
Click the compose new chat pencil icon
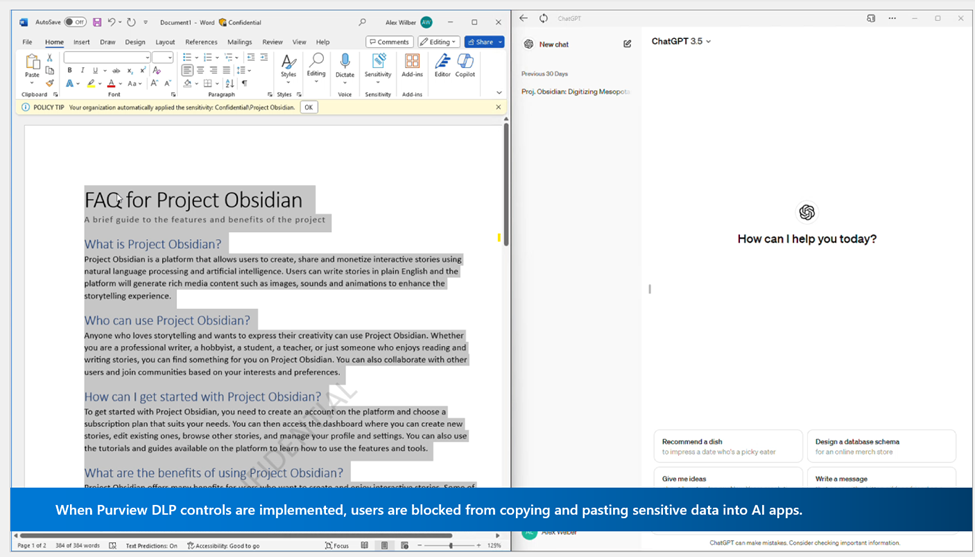627,44
